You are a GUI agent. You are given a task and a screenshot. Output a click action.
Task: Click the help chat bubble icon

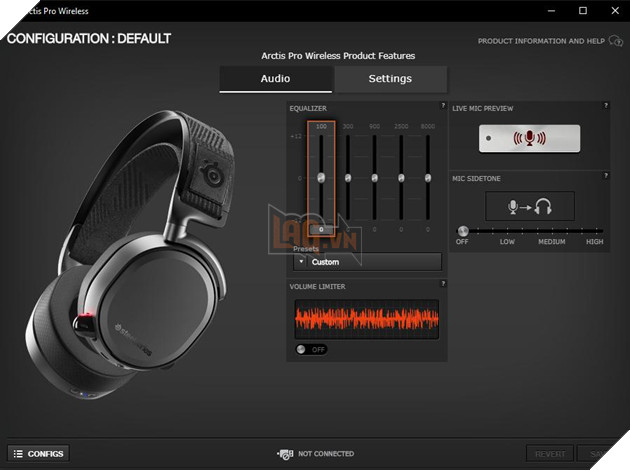coord(616,41)
